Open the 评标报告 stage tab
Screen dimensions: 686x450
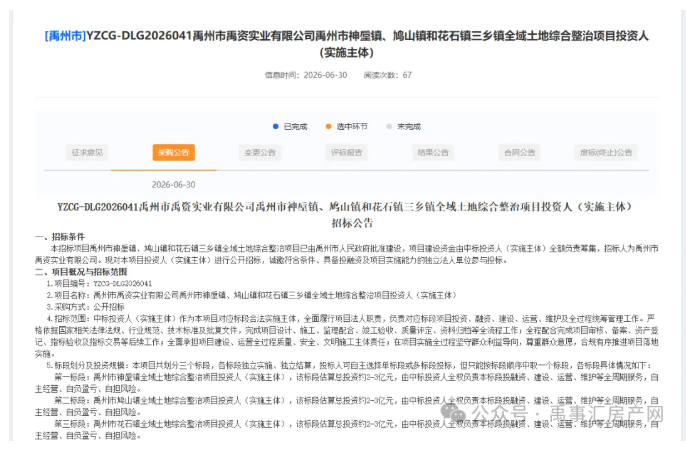point(346,152)
